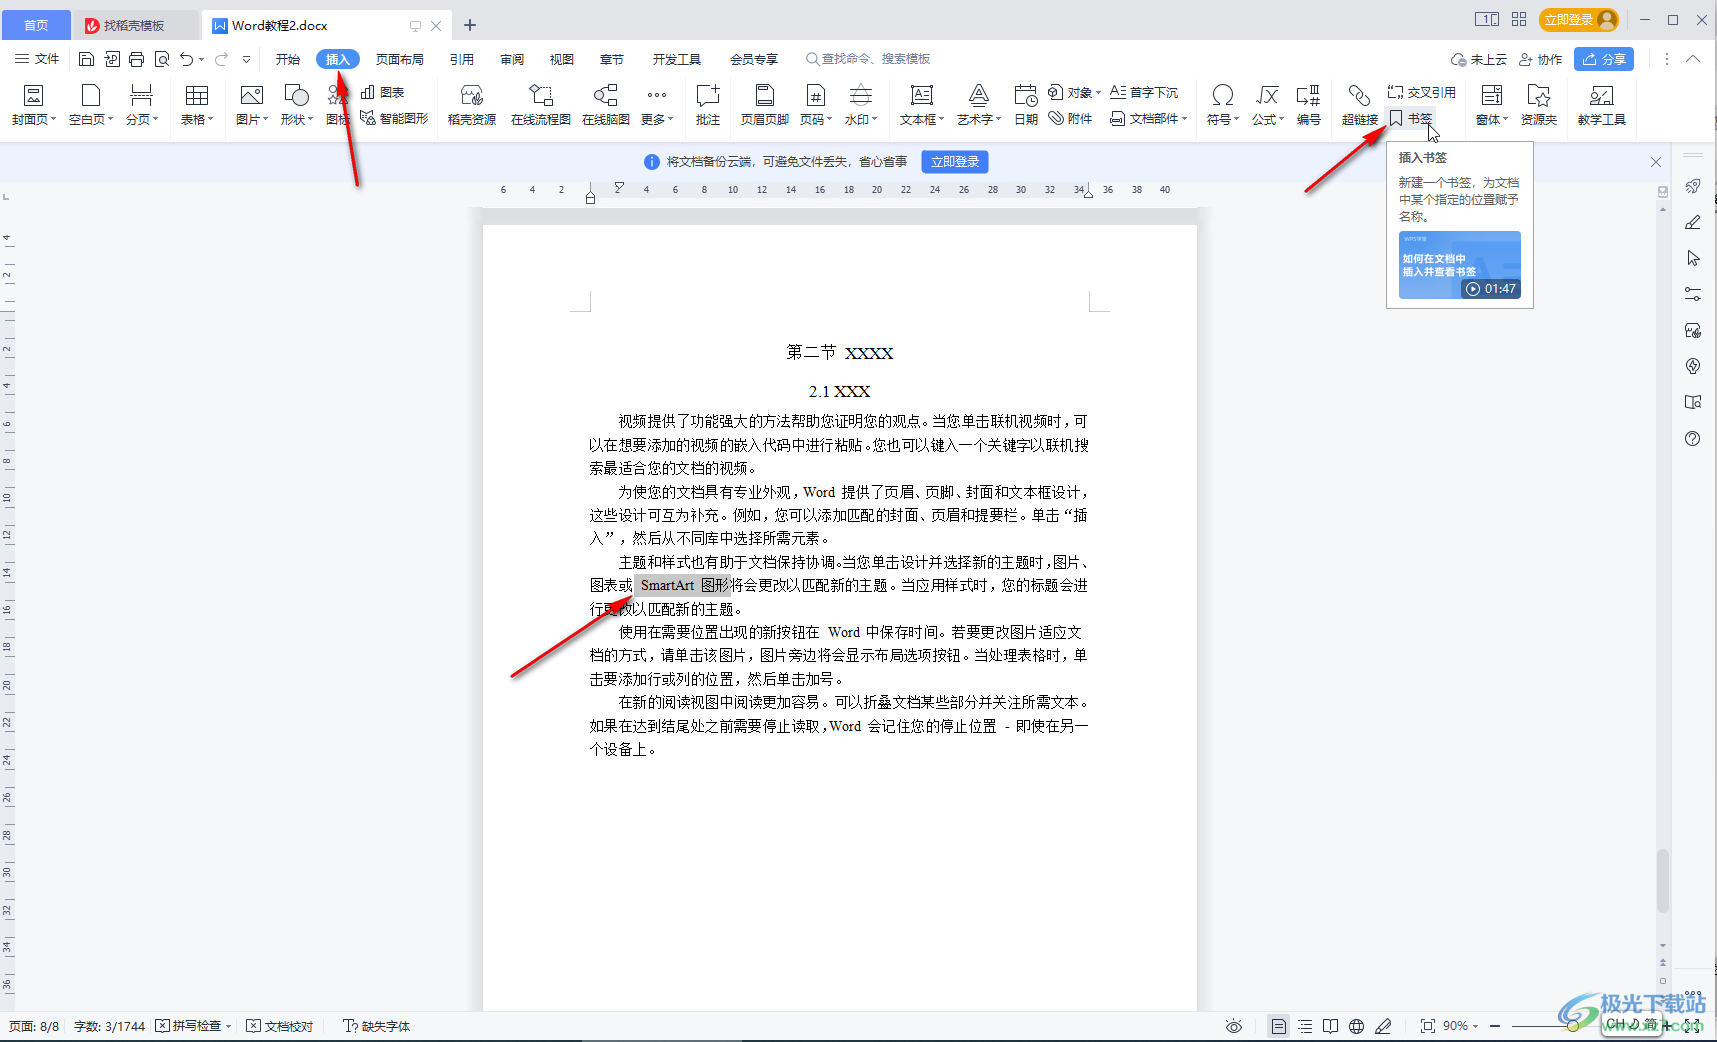This screenshot has height=1042, width=1717.
Task: Open 资源夹 resource folder
Action: pyautogui.click(x=1539, y=104)
